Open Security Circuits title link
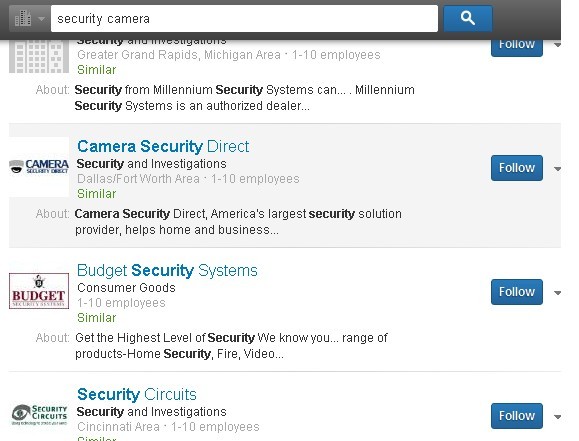This screenshot has width=579, height=441. (x=137, y=394)
